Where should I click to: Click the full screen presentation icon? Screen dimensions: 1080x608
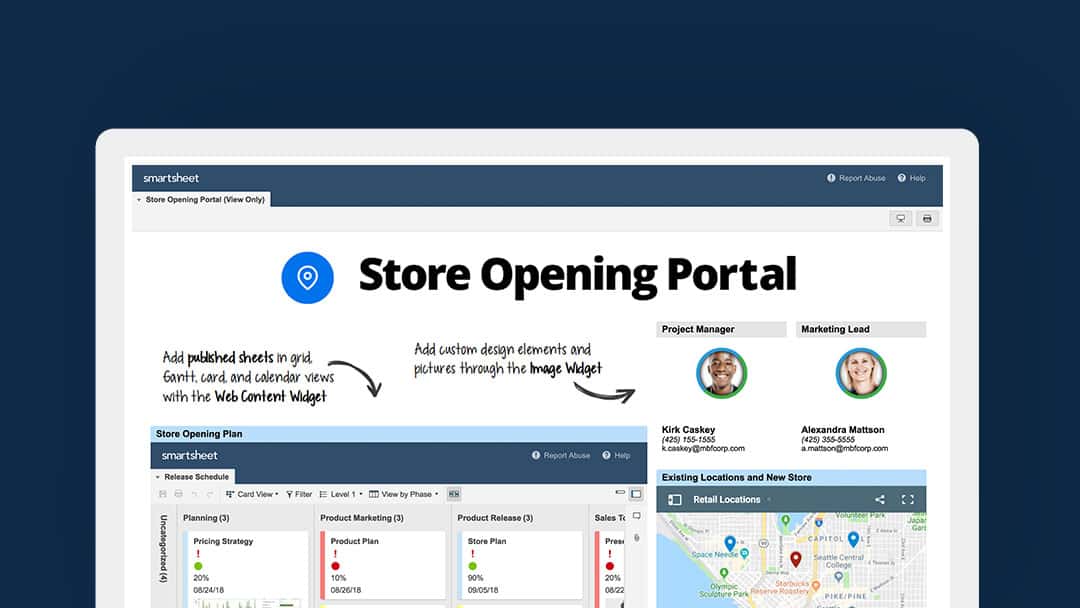(x=901, y=218)
